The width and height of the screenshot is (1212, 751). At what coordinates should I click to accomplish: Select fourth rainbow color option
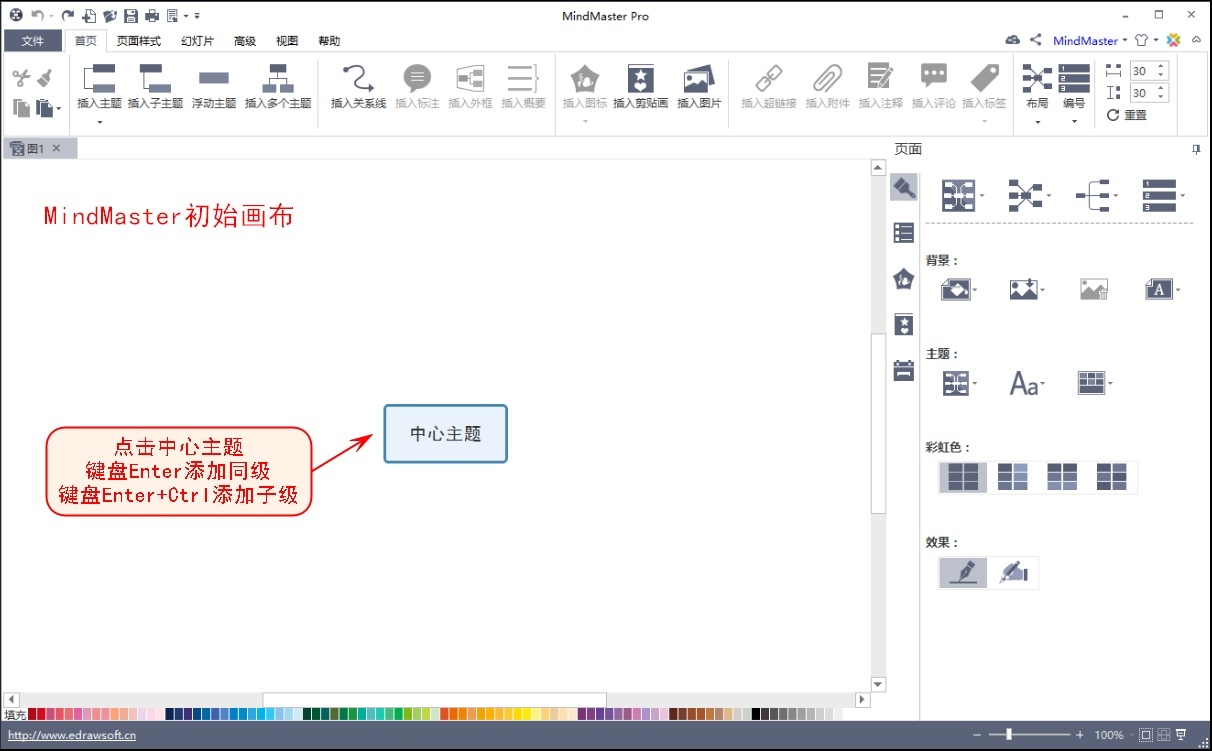(x=1111, y=477)
